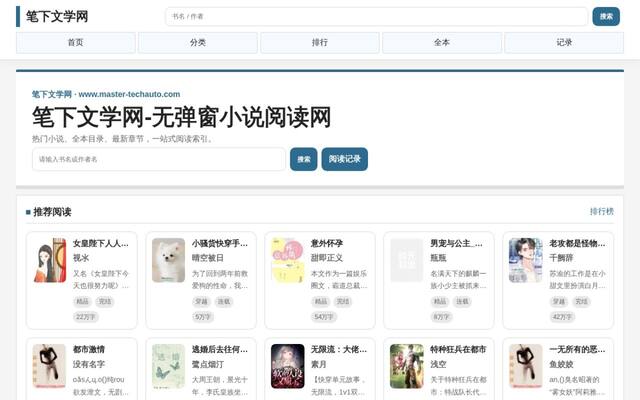Open the 分类 navigation tab

tap(198, 42)
